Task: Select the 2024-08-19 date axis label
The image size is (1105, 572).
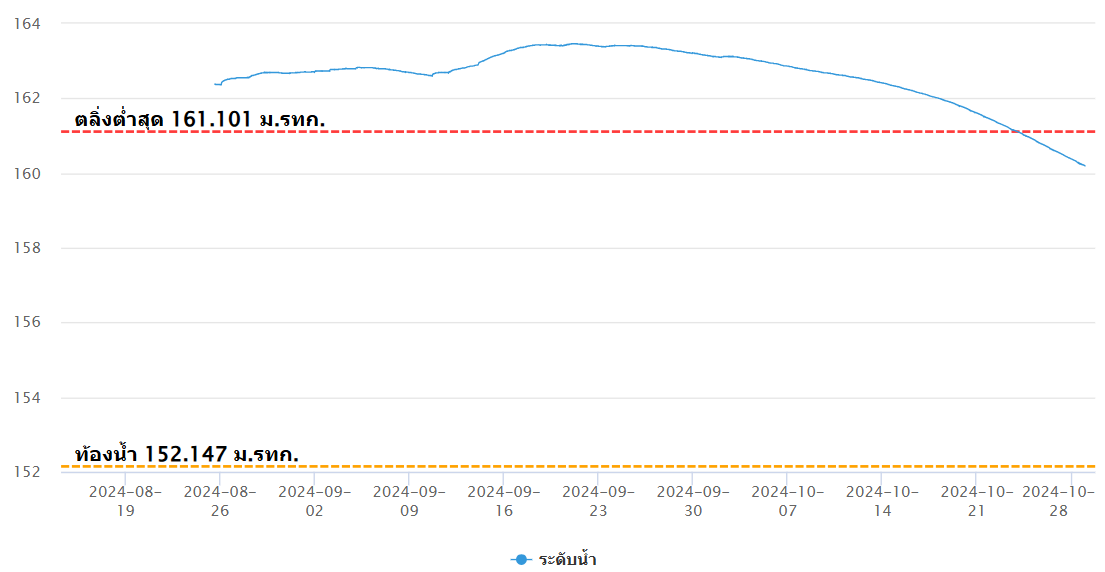Action: 125,502
